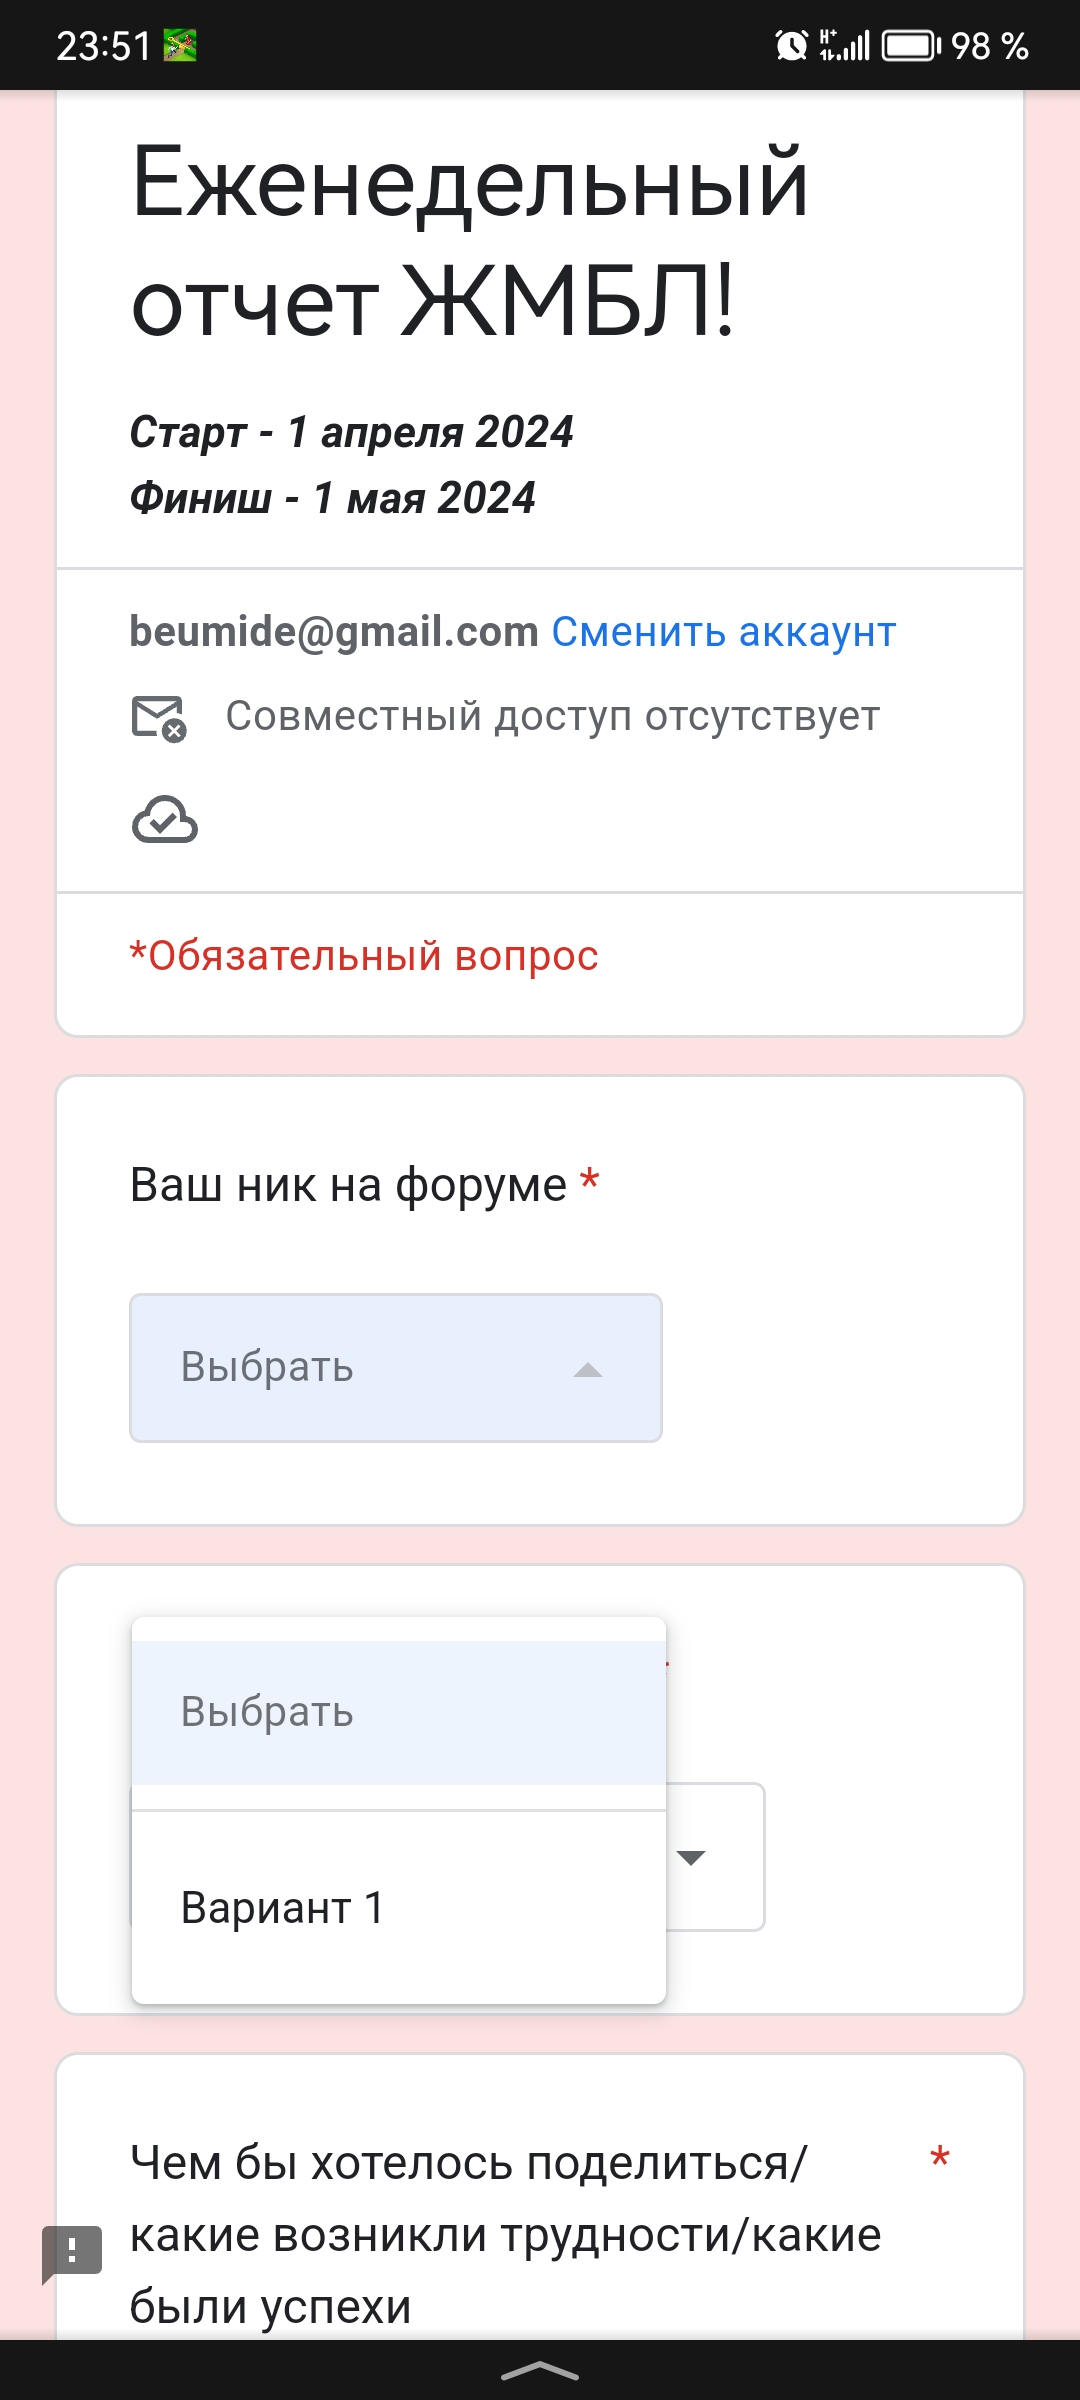Tap the "Еженедельный отчет ЖМБЛ!" form title
Screen dimensions: 1080x2400
point(470,240)
